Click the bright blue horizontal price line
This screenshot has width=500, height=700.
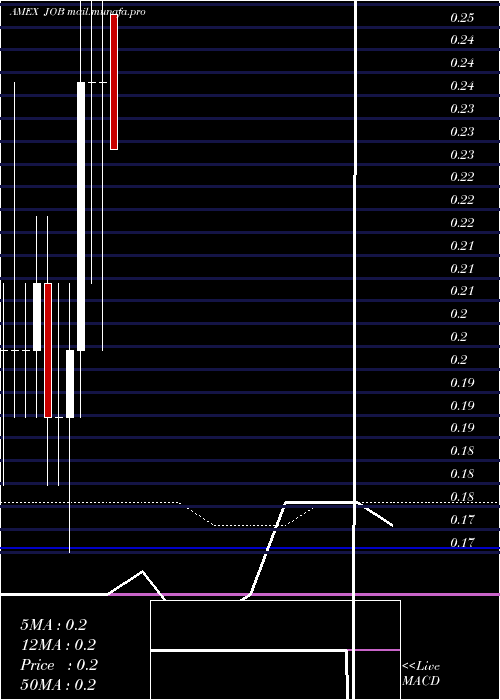point(250,548)
